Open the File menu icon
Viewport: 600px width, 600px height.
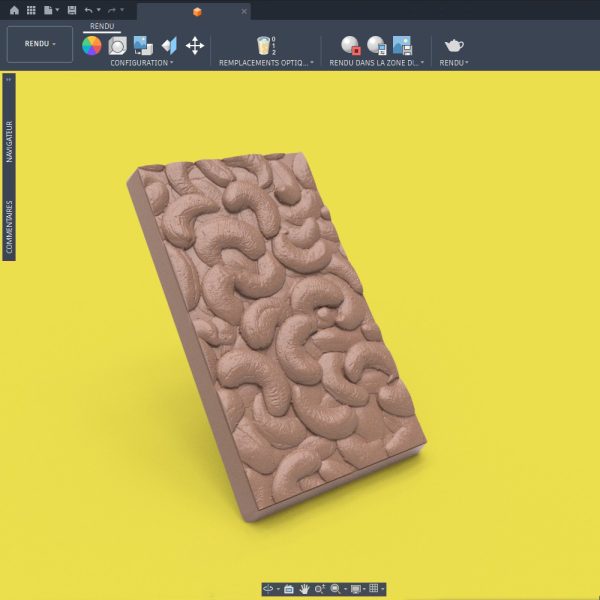pos(48,10)
